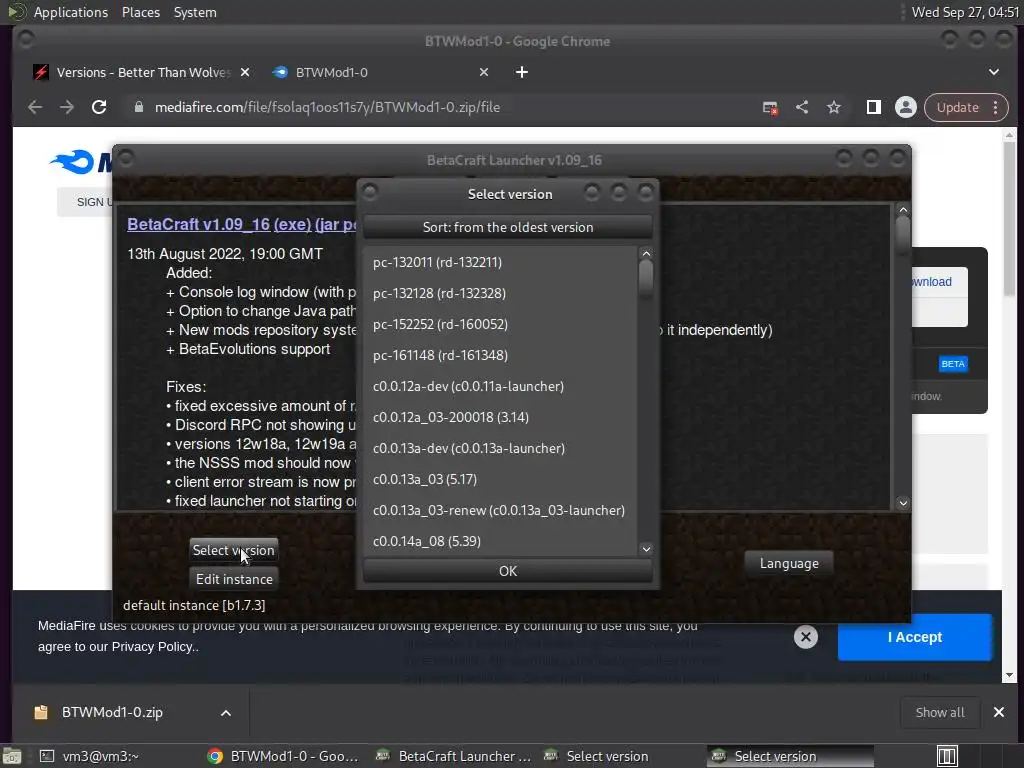Image resolution: width=1024 pixels, height=768 pixels.
Task: Click the Sort: from the oldest version button
Action: pyautogui.click(x=507, y=227)
